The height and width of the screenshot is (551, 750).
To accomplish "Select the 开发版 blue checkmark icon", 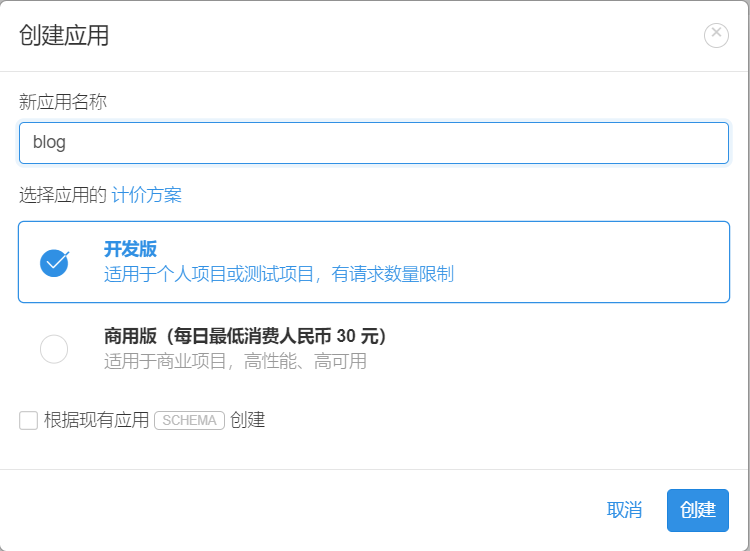I will point(54,262).
